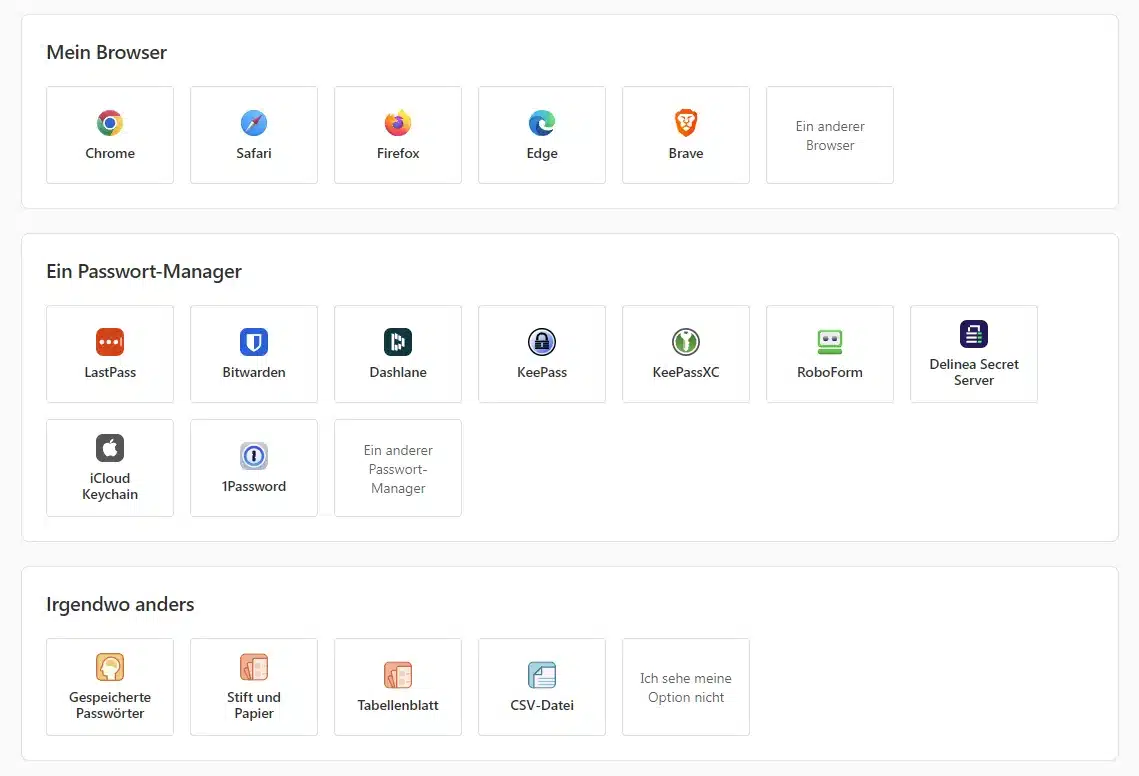
Task: Click the 'RoboForm' label text
Action: pyautogui.click(x=830, y=372)
